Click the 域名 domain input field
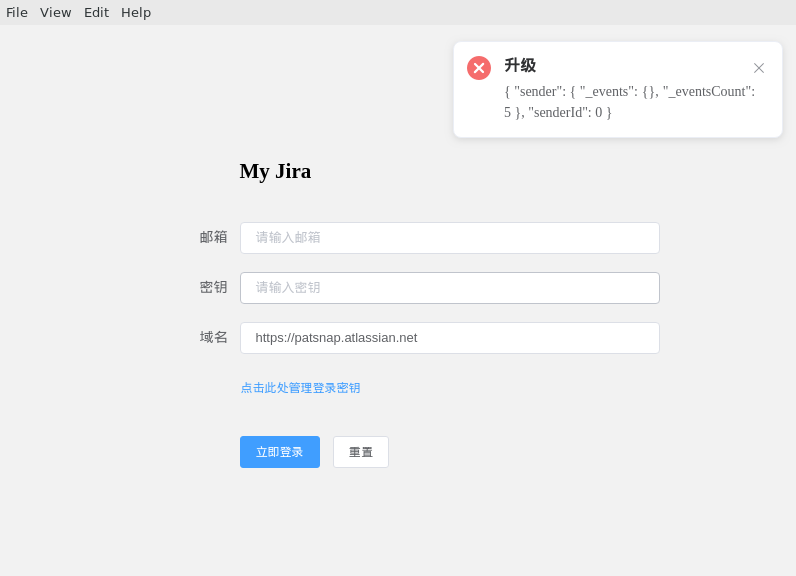 tap(450, 338)
